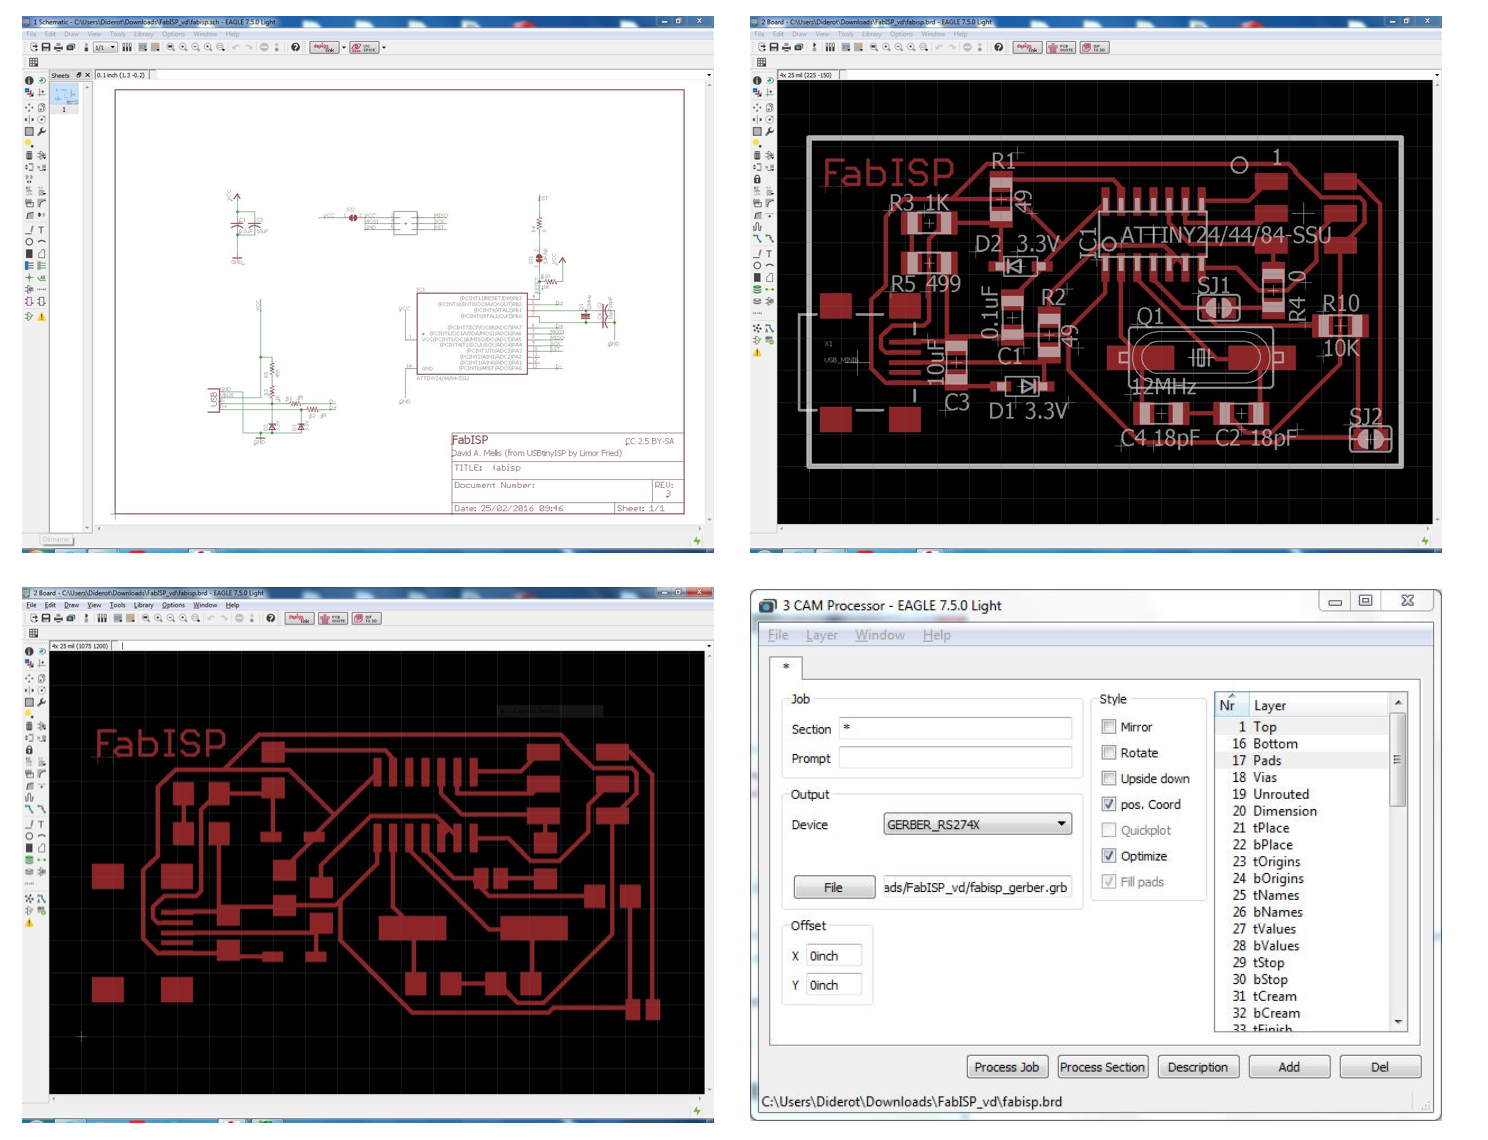Select the Bottom layer row in the layer list
This screenshot has height=1140, width=1488.
pyautogui.click(x=1302, y=744)
